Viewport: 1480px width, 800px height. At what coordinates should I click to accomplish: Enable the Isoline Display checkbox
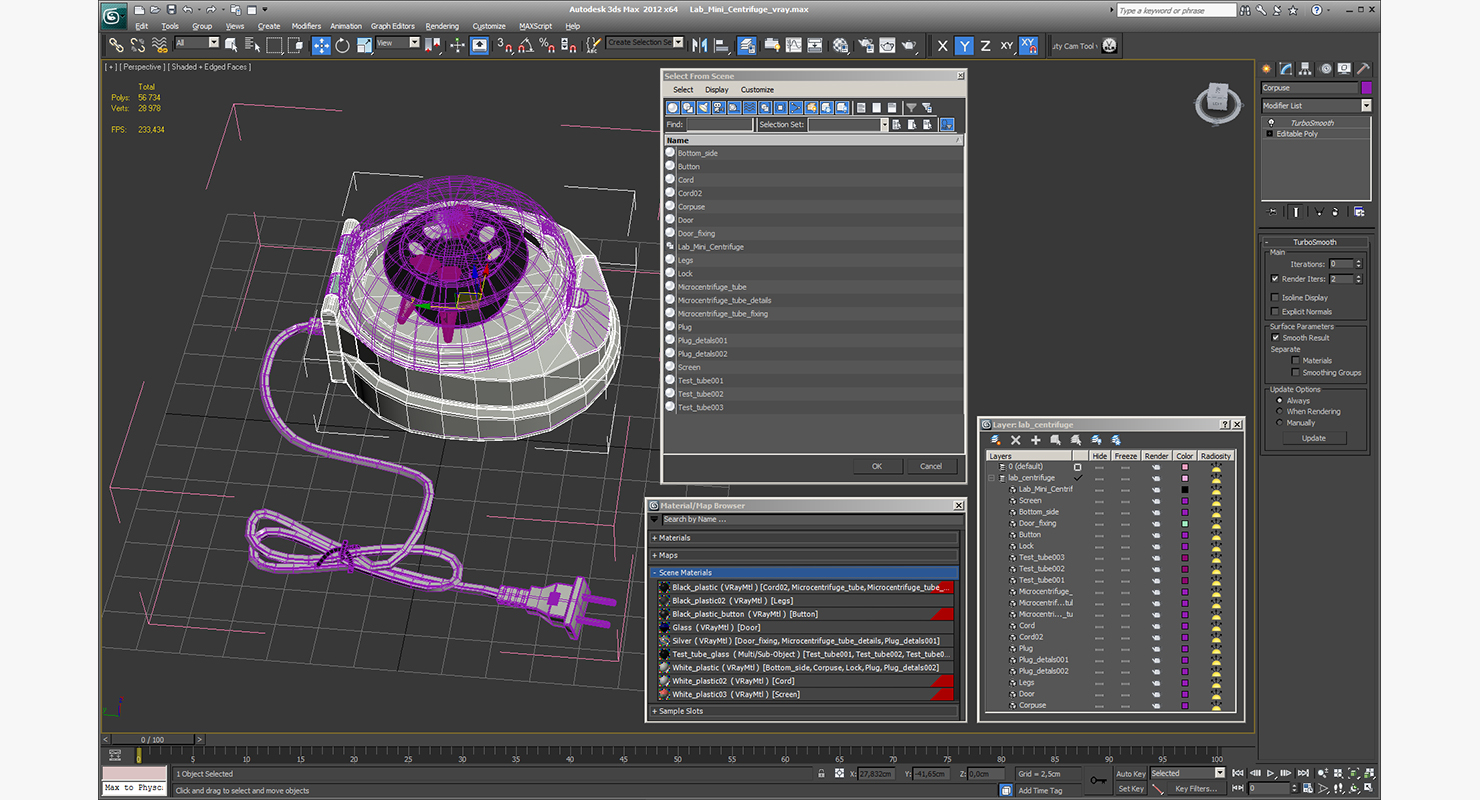[1275, 297]
